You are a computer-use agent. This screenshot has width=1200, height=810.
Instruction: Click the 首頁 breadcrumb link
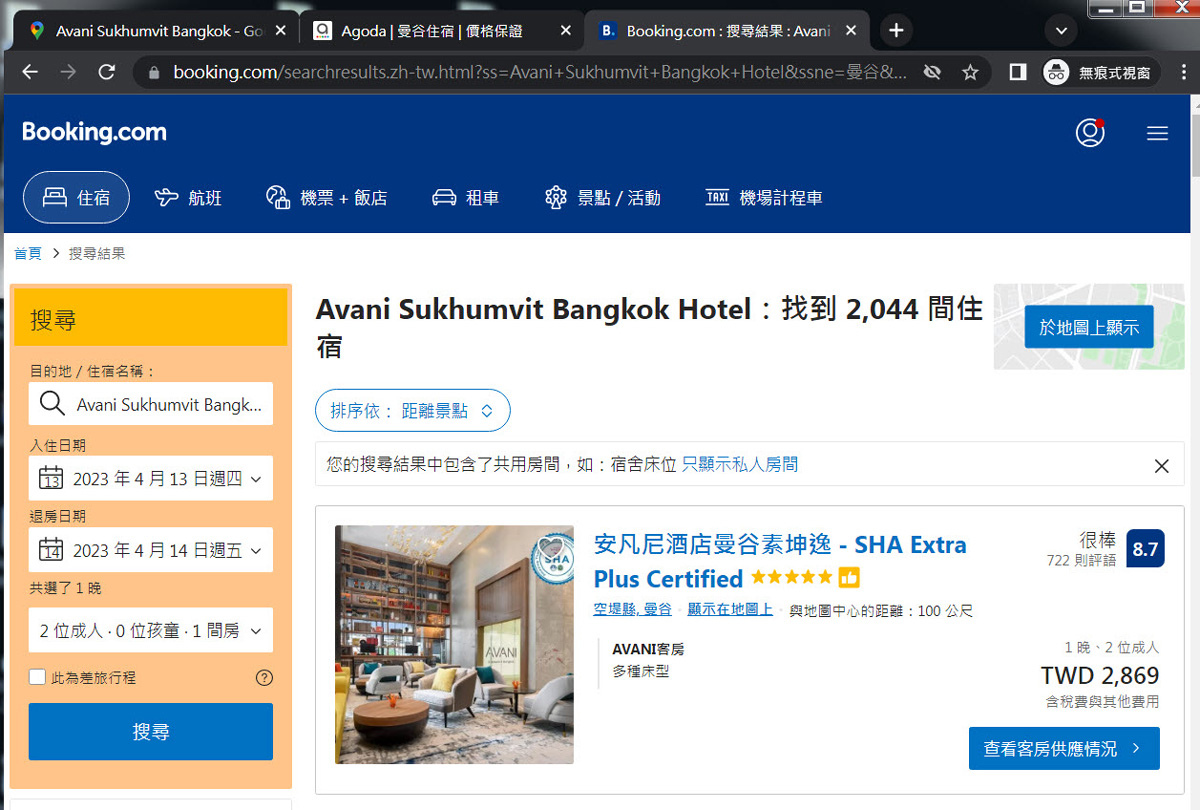pos(28,254)
